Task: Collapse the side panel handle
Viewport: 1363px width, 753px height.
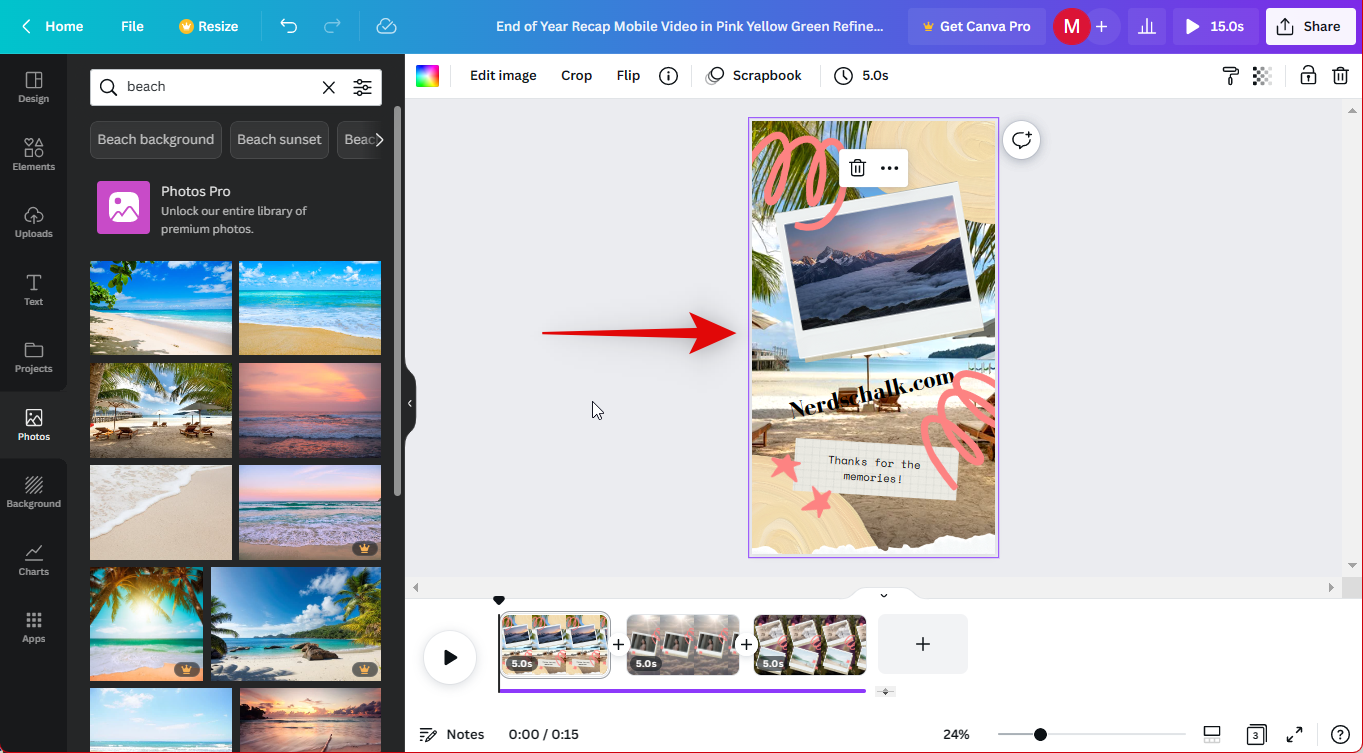Action: (x=410, y=403)
